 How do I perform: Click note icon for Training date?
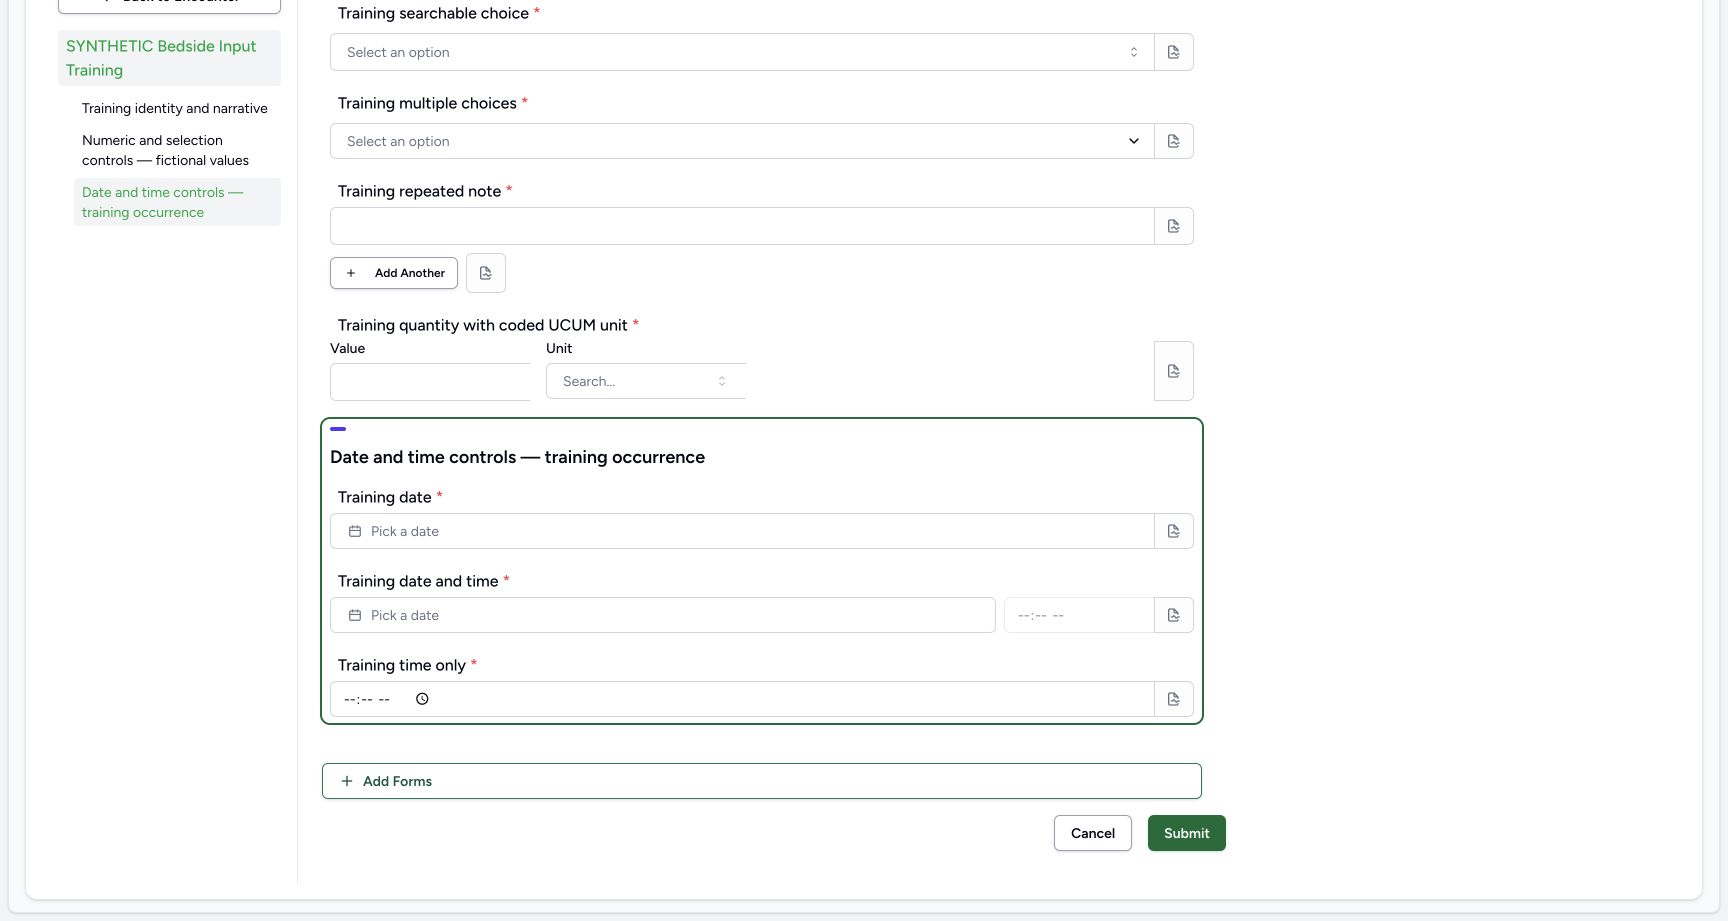pos(1173,531)
